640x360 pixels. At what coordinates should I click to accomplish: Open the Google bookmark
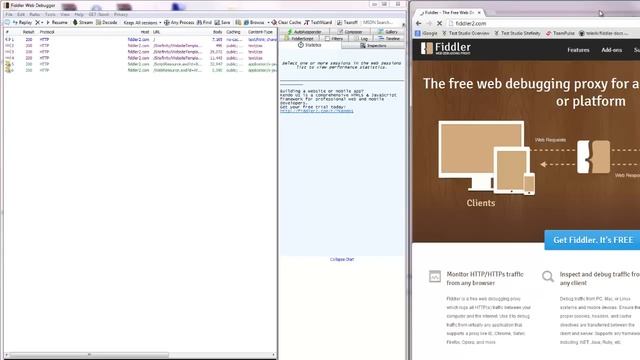[x=426, y=33]
